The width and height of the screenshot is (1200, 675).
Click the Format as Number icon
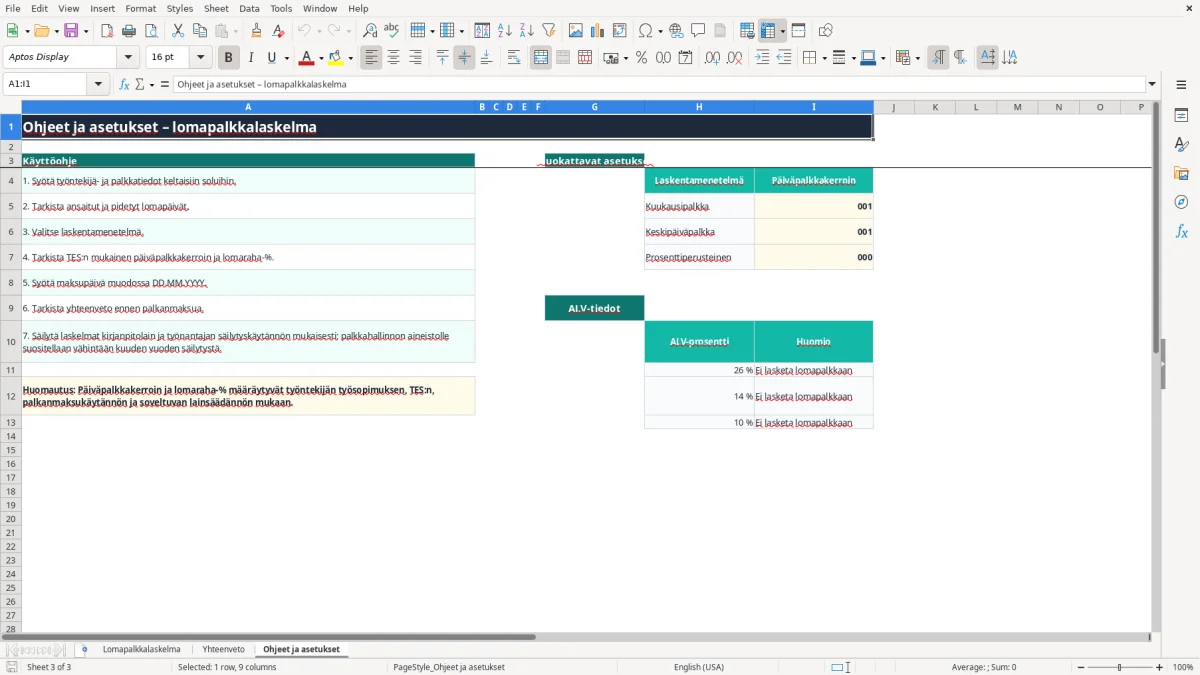pyautogui.click(x=663, y=58)
